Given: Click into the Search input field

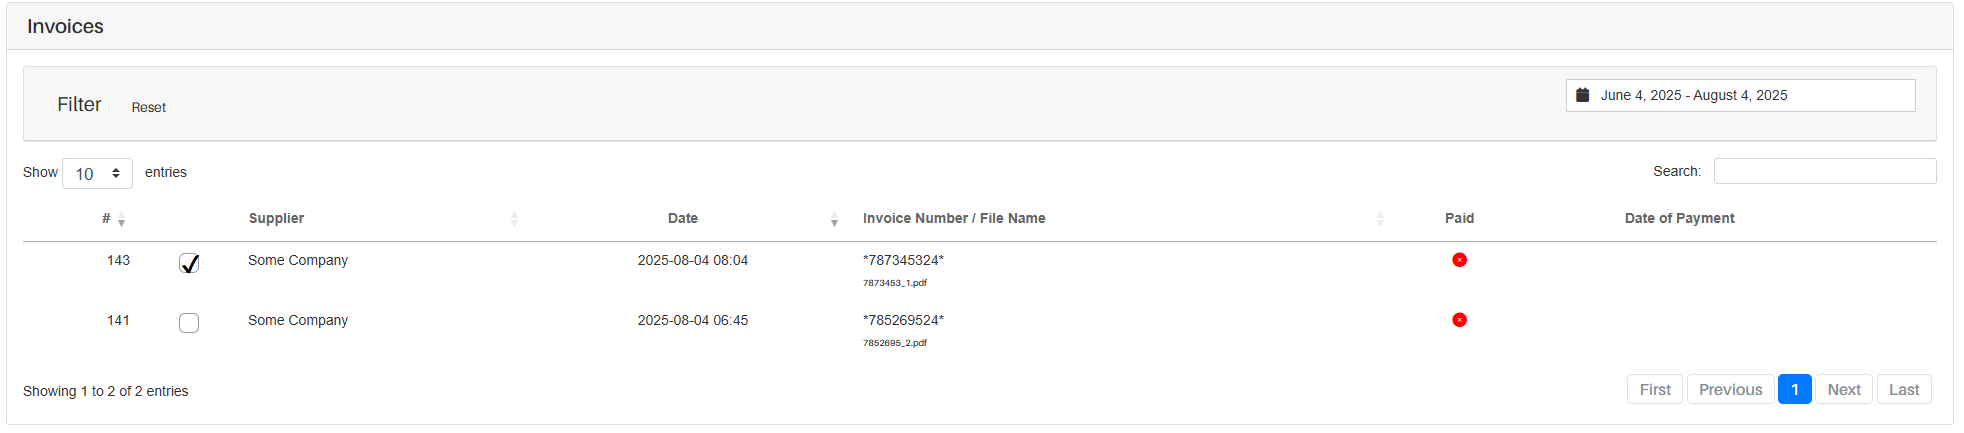Looking at the screenshot, I should pyautogui.click(x=1824, y=171).
